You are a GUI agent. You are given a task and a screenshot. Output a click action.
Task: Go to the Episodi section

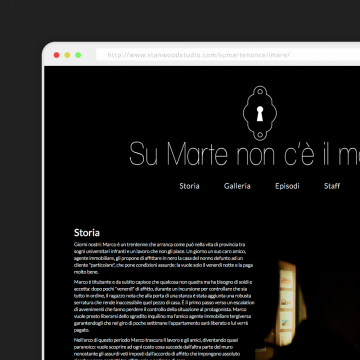287,186
